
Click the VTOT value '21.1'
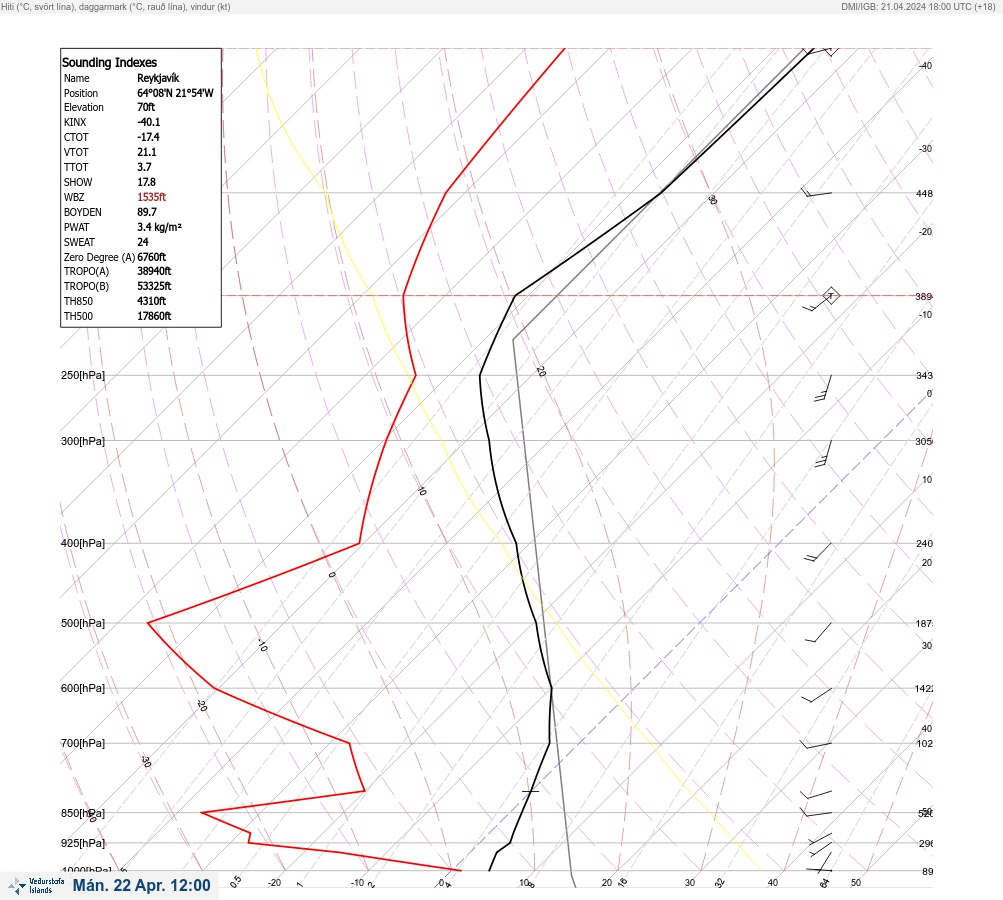146,152
